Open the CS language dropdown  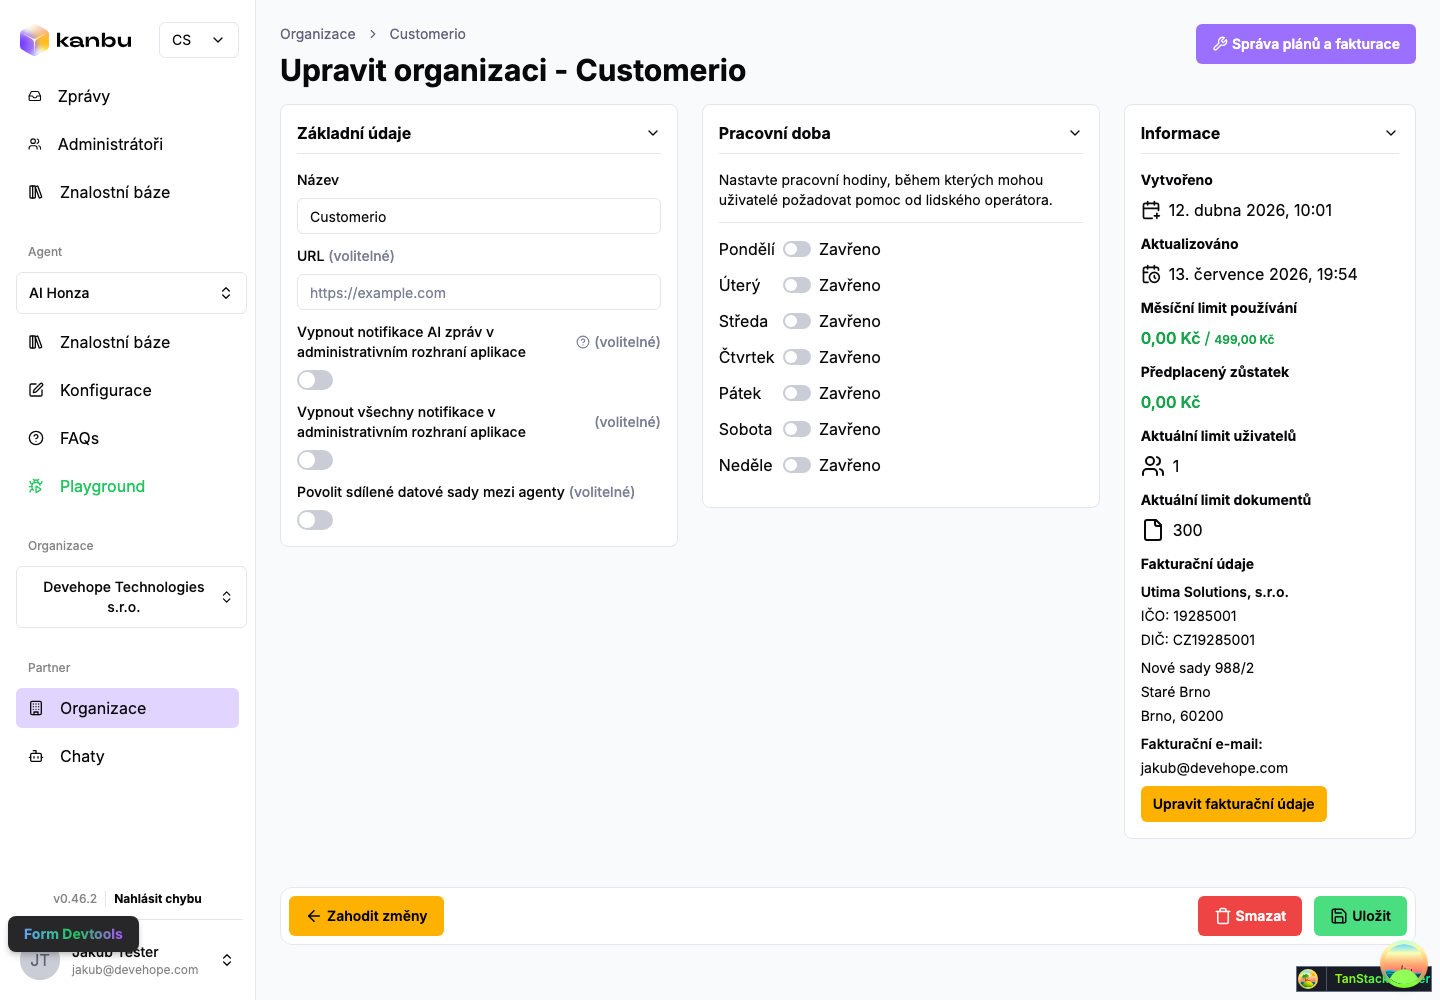[x=199, y=40]
